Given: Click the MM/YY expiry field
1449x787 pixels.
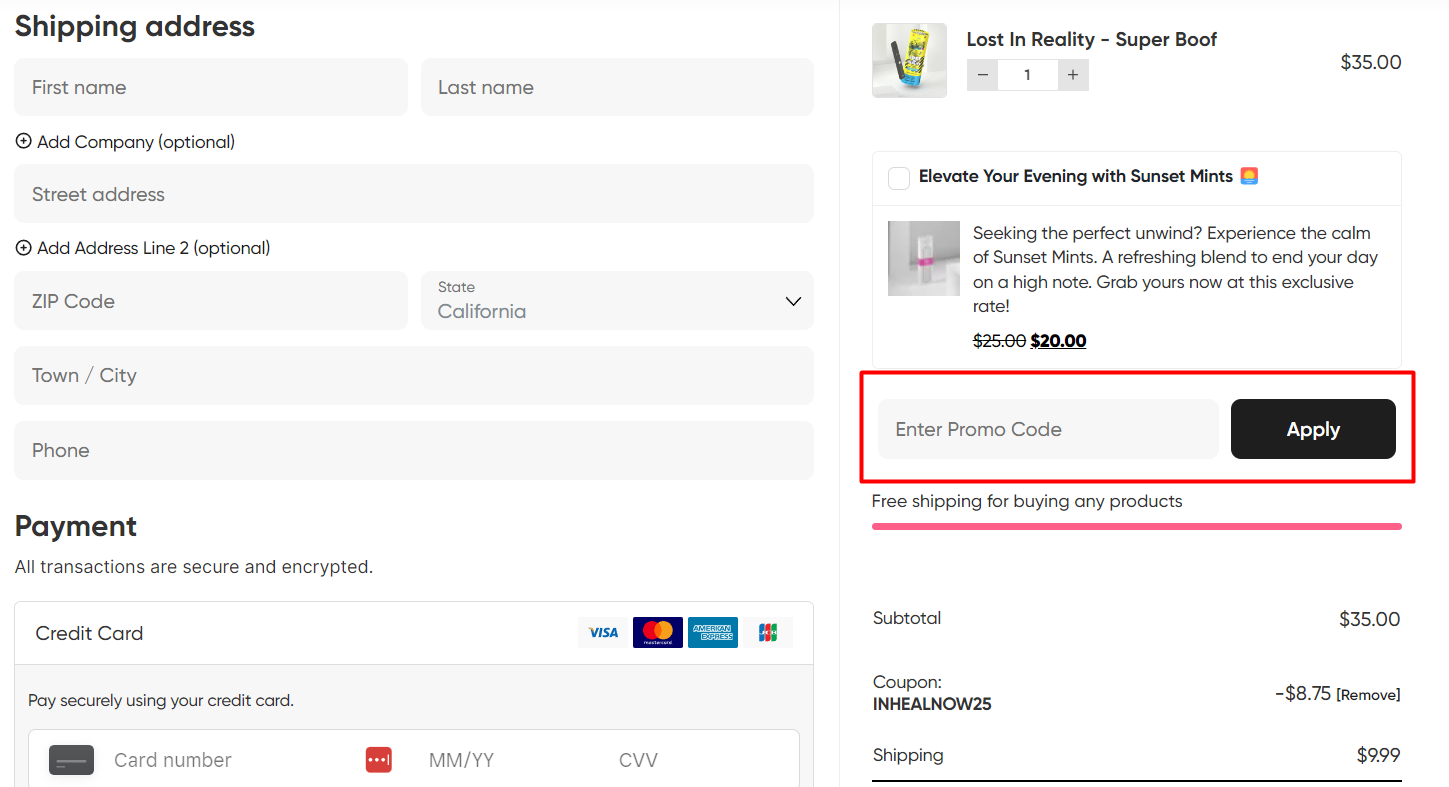Looking at the screenshot, I should click(x=461, y=760).
